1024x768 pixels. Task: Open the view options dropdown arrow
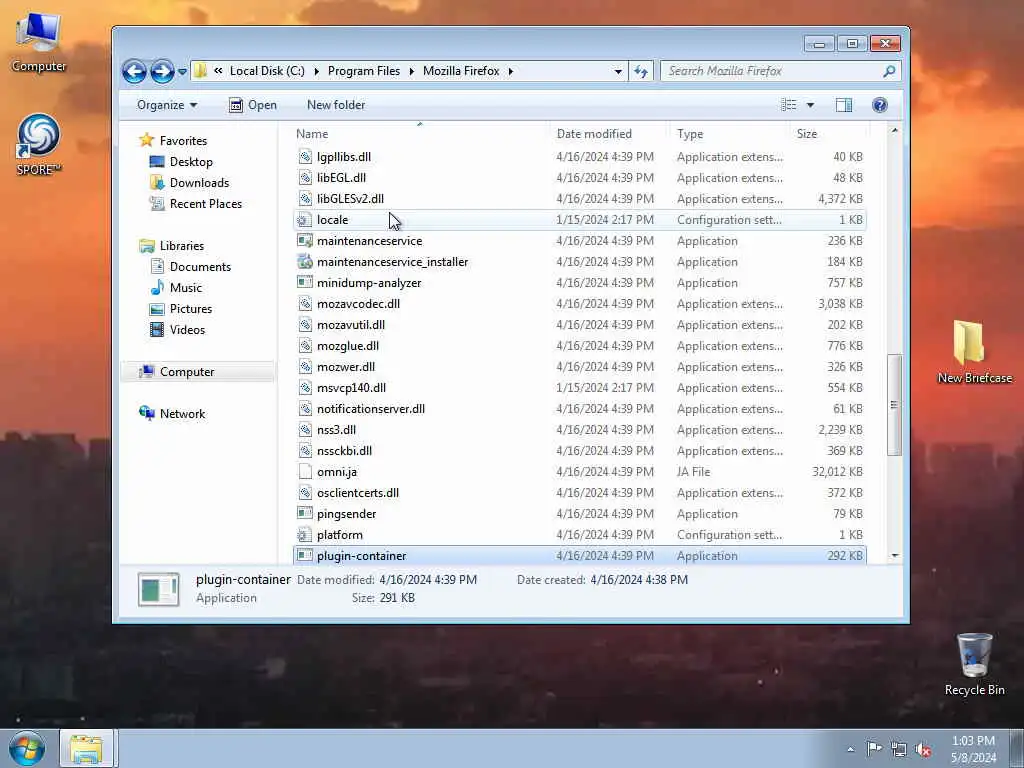coord(810,105)
